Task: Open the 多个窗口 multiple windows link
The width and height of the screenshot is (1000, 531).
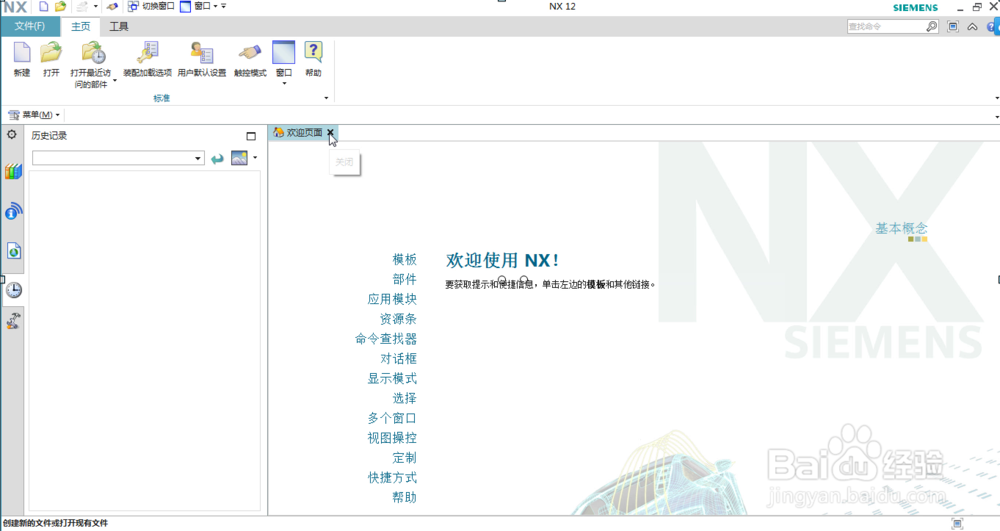Action: [392, 418]
